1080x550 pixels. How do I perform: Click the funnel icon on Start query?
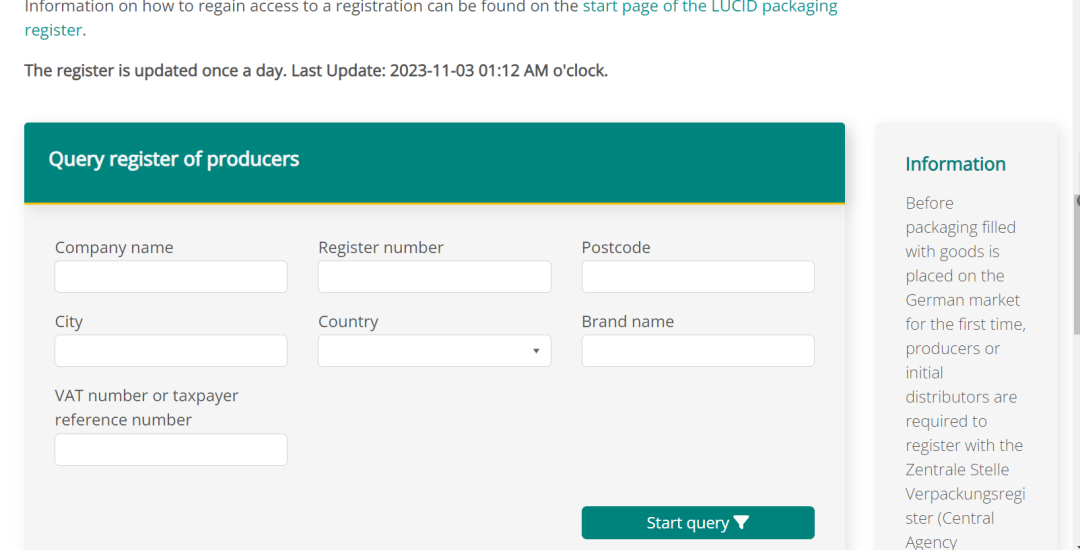point(741,522)
